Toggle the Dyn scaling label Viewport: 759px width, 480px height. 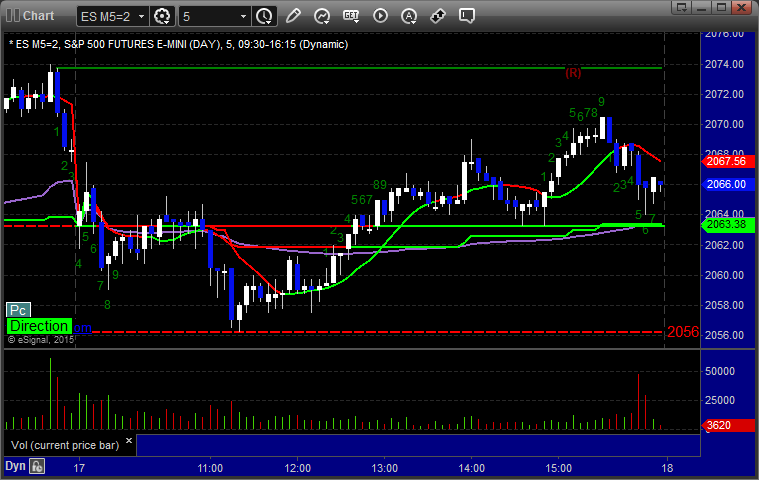click(x=15, y=466)
